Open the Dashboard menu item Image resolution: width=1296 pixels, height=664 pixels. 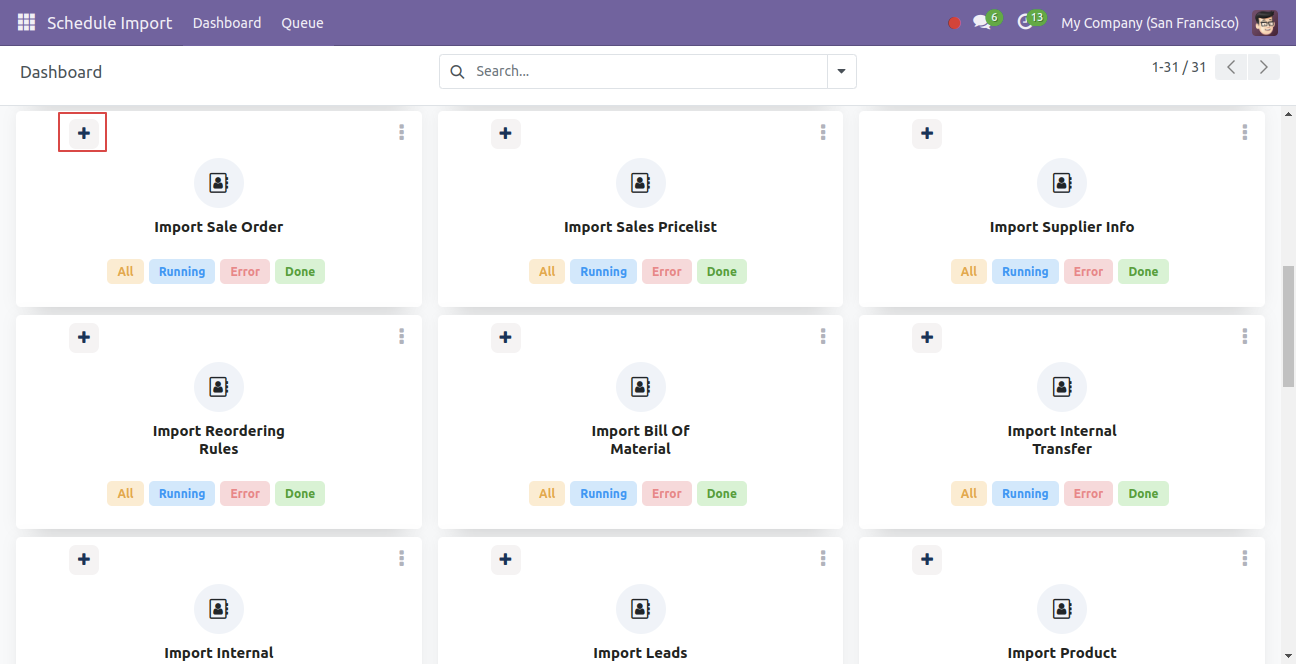227,22
